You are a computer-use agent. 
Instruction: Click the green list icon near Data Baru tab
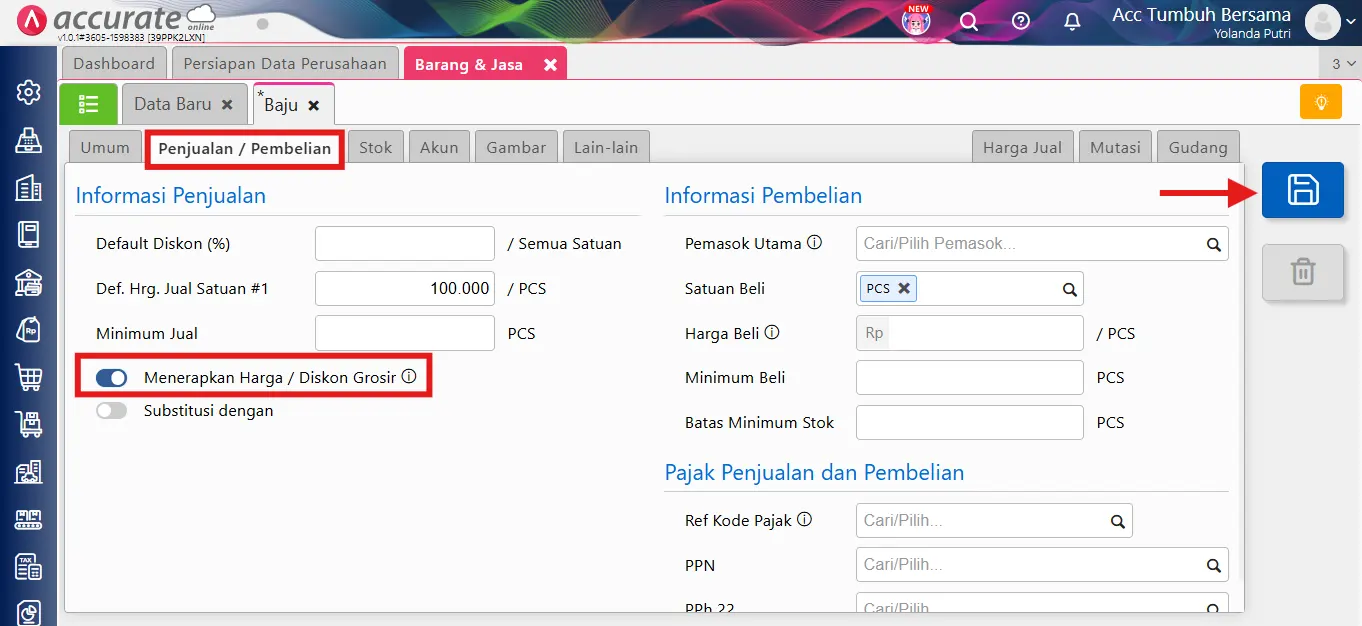point(88,103)
